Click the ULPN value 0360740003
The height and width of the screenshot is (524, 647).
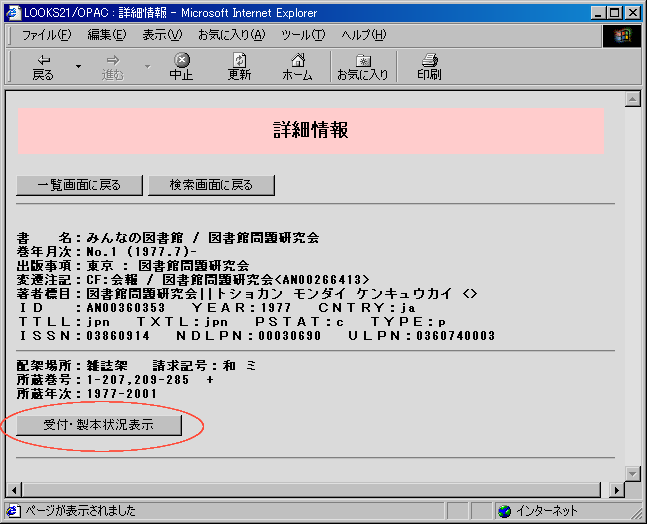click(456, 336)
